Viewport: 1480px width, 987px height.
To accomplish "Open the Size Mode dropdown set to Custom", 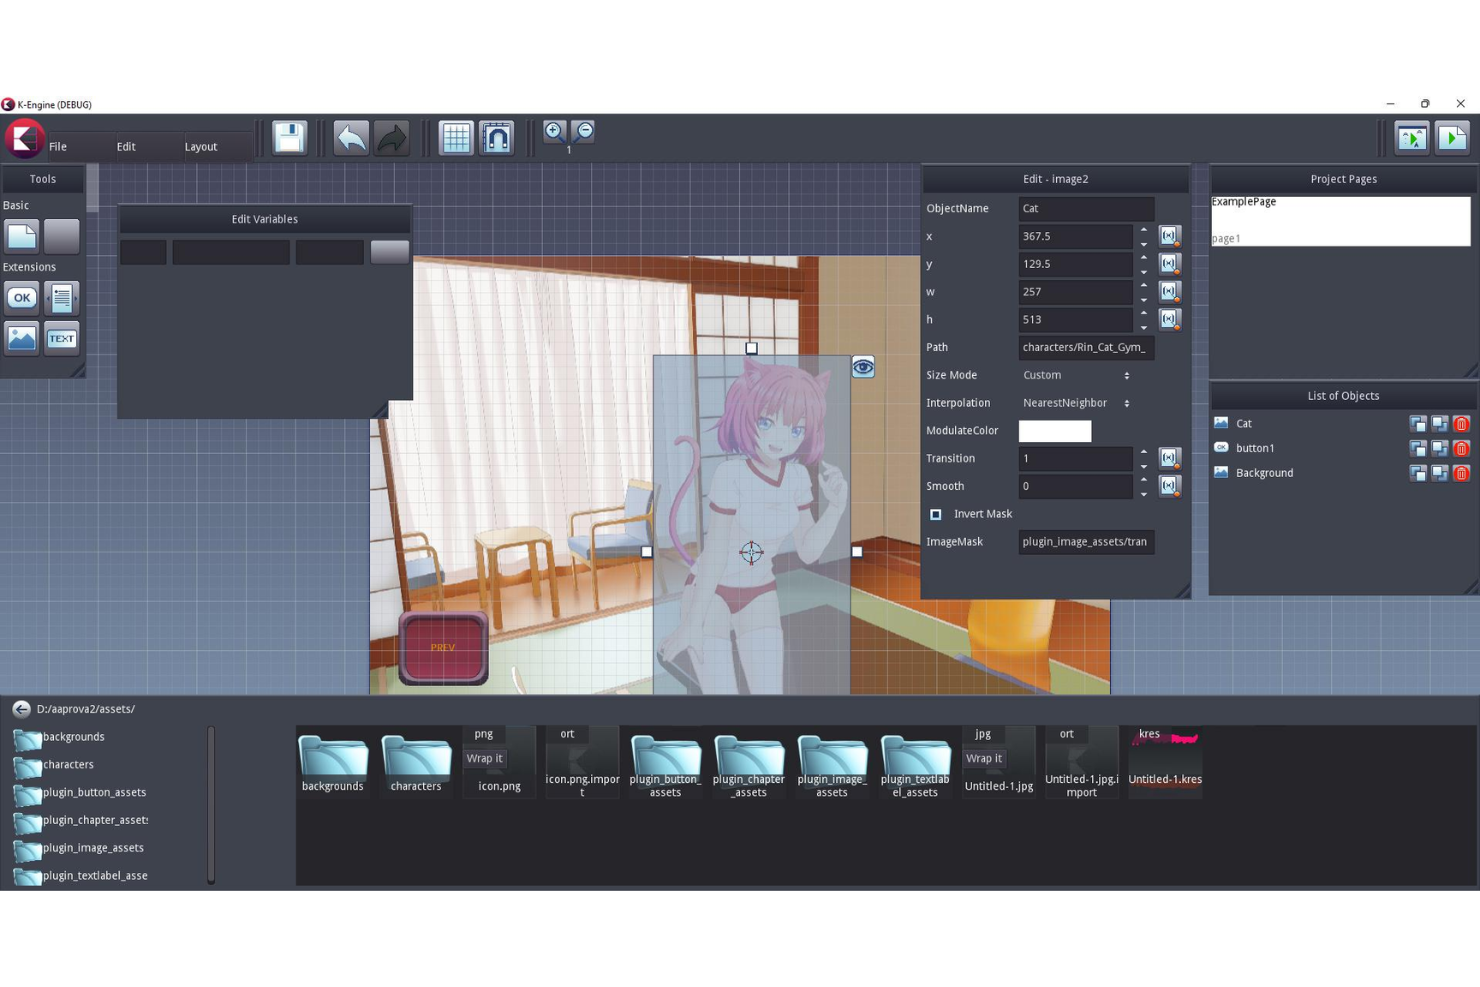I will [x=1075, y=375].
